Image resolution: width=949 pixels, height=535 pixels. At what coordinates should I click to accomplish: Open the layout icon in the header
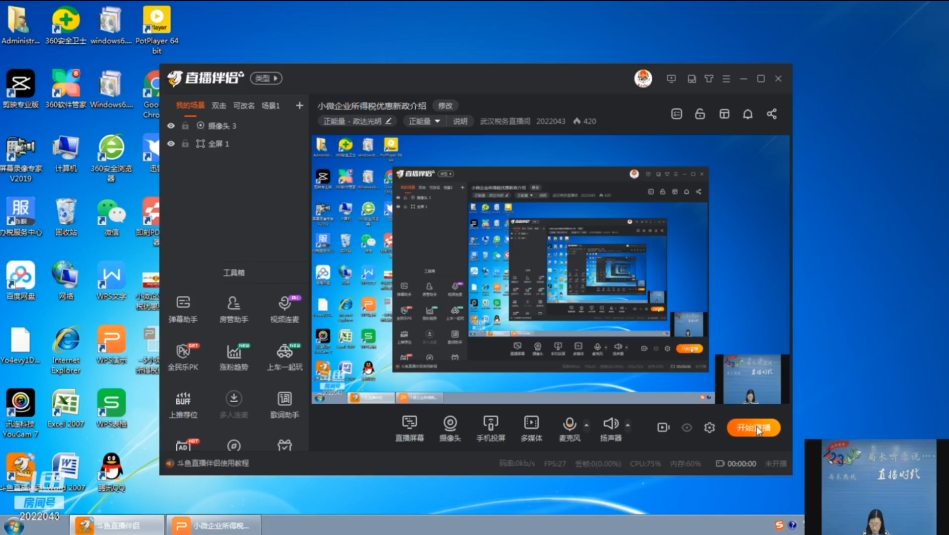pos(724,114)
